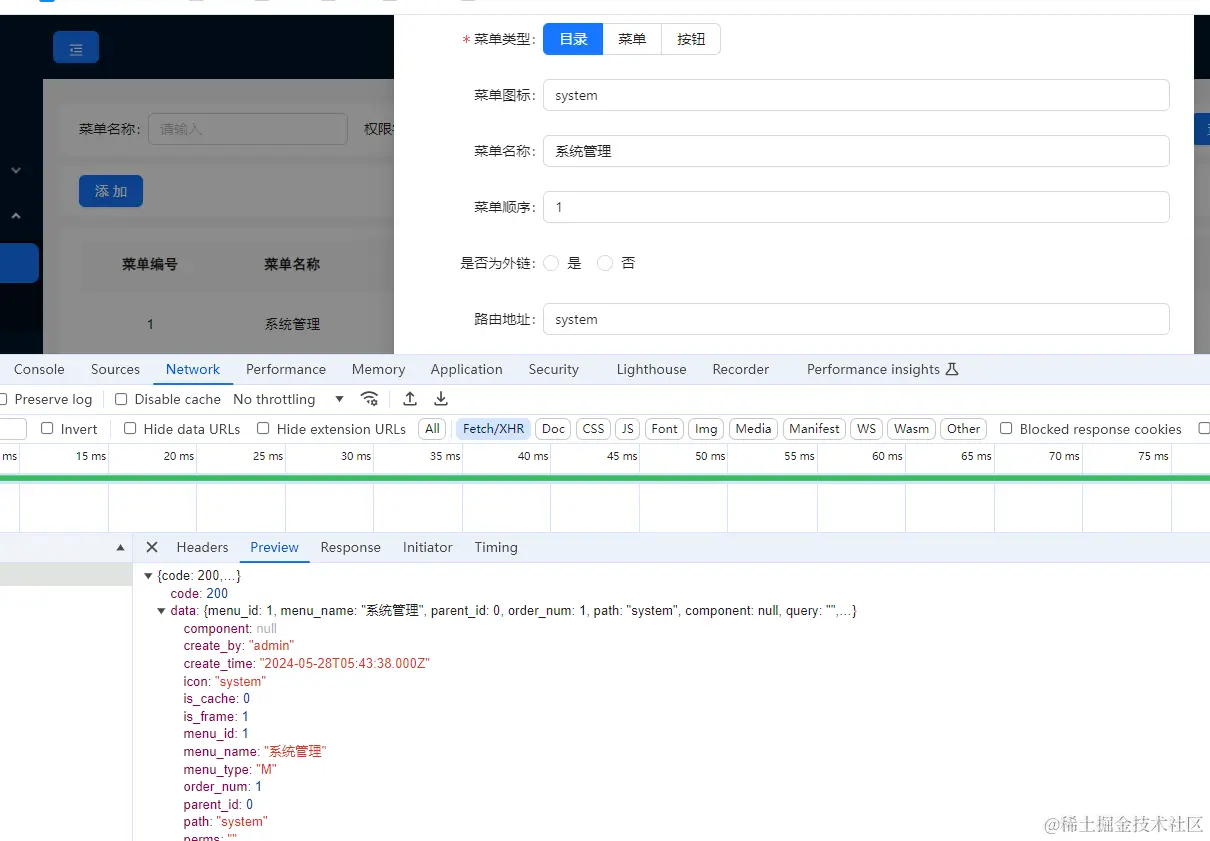The height and width of the screenshot is (841, 1210).
Task: Toggle Preserve log checkbox
Action: tap(3, 399)
